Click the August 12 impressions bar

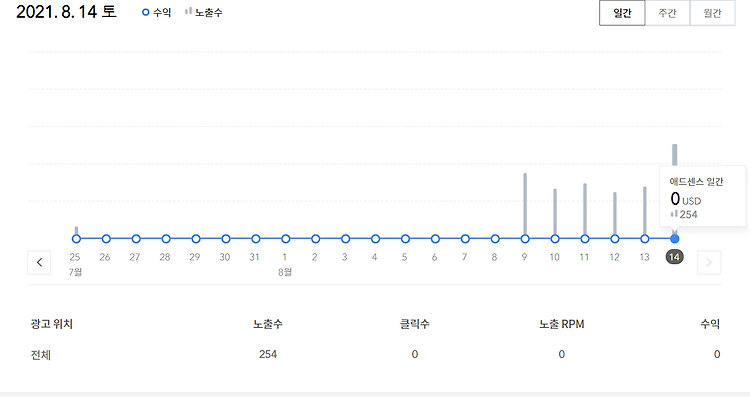click(615, 213)
